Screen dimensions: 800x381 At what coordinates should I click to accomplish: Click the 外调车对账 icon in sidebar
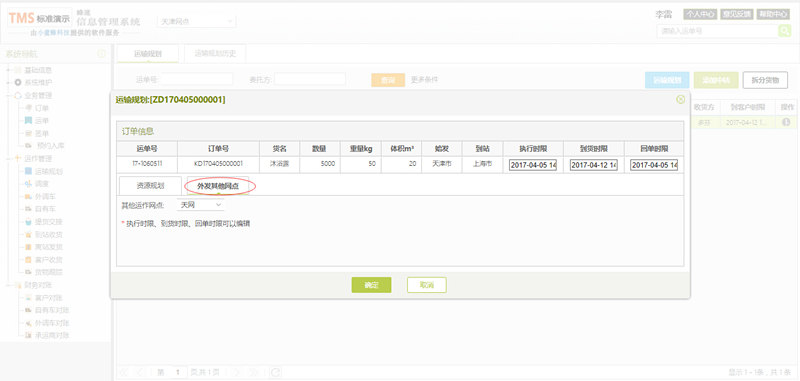point(29,323)
